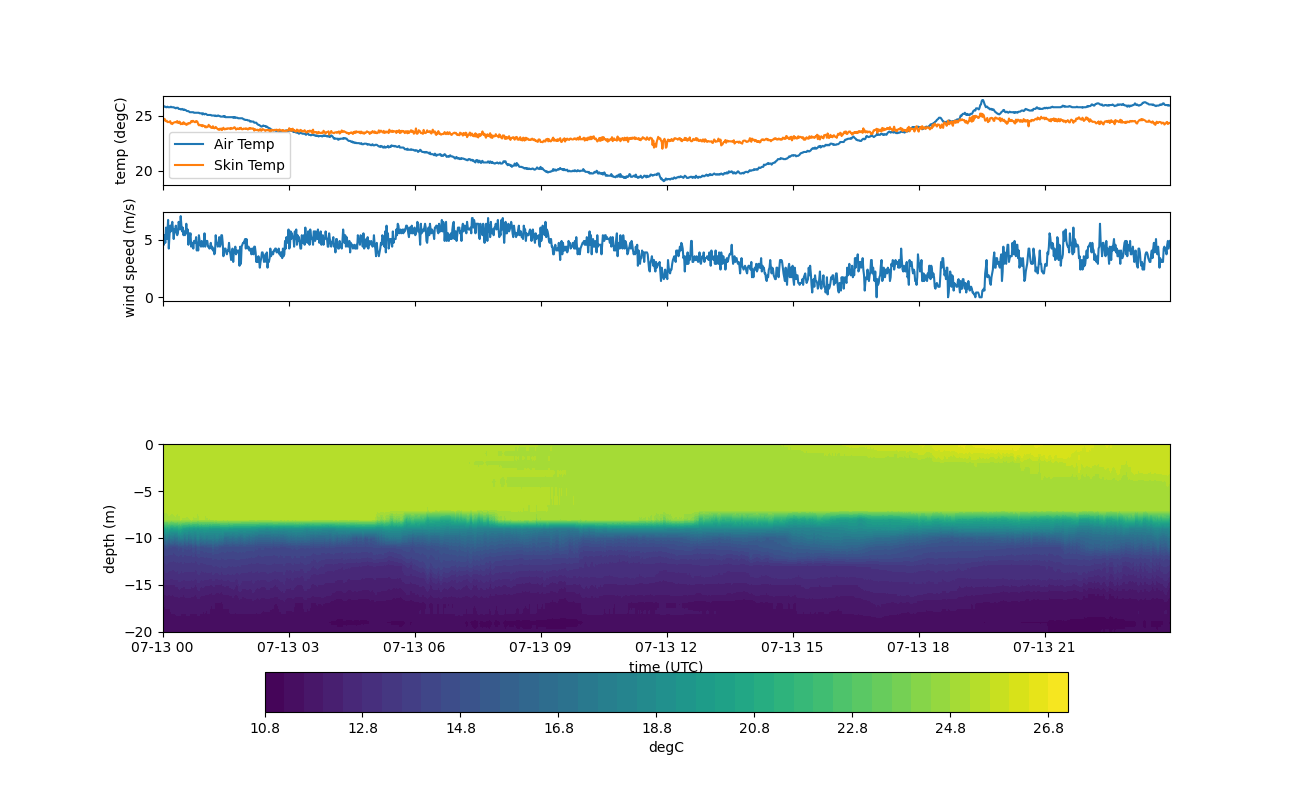
Task: Click the 07-13 06 time tick label
Action: [x=415, y=647]
